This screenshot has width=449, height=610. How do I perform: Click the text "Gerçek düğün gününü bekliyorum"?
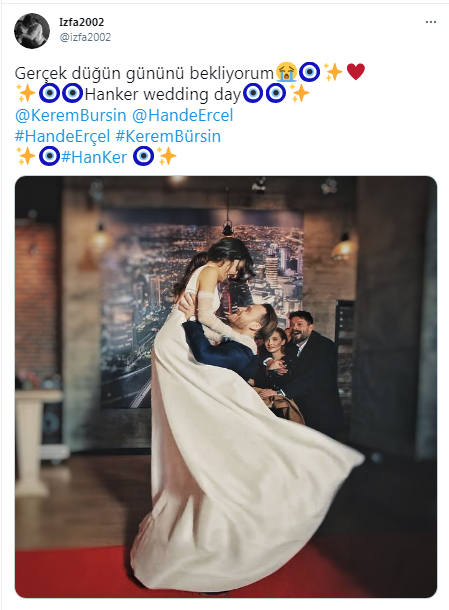144,73
